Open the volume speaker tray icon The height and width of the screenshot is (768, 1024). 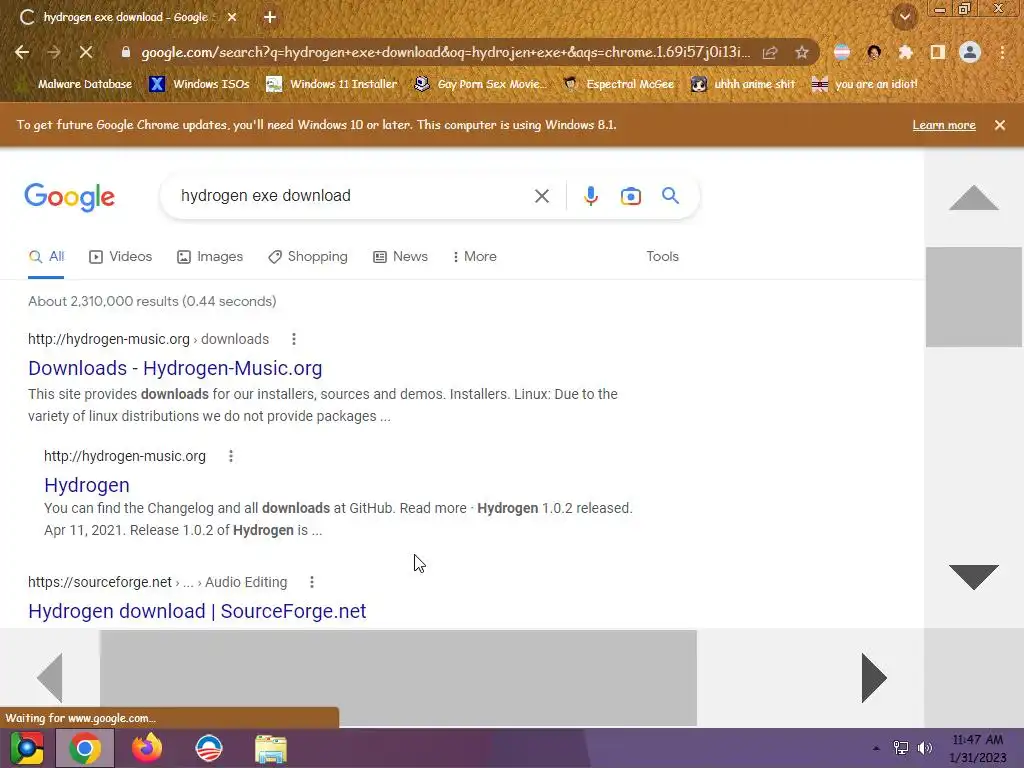[x=925, y=748]
